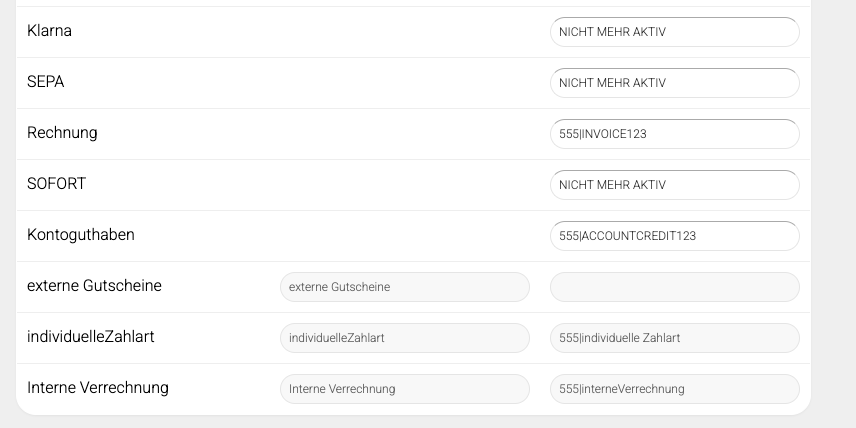Click the Rechnung field containing 555|INVOICE123

click(x=674, y=134)
